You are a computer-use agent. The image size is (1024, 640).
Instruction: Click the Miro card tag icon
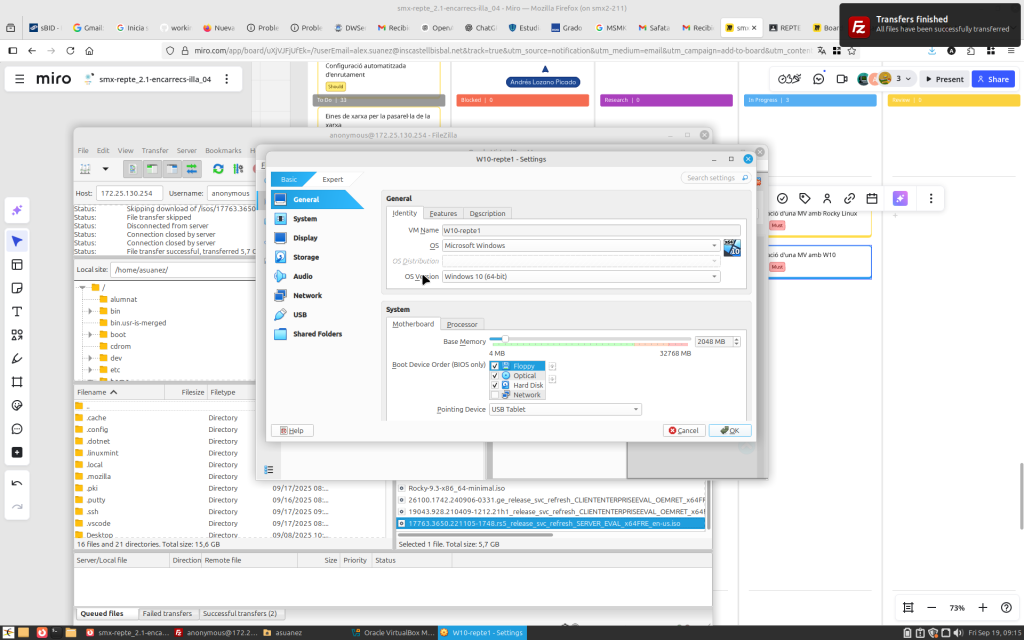click(805, 198)
